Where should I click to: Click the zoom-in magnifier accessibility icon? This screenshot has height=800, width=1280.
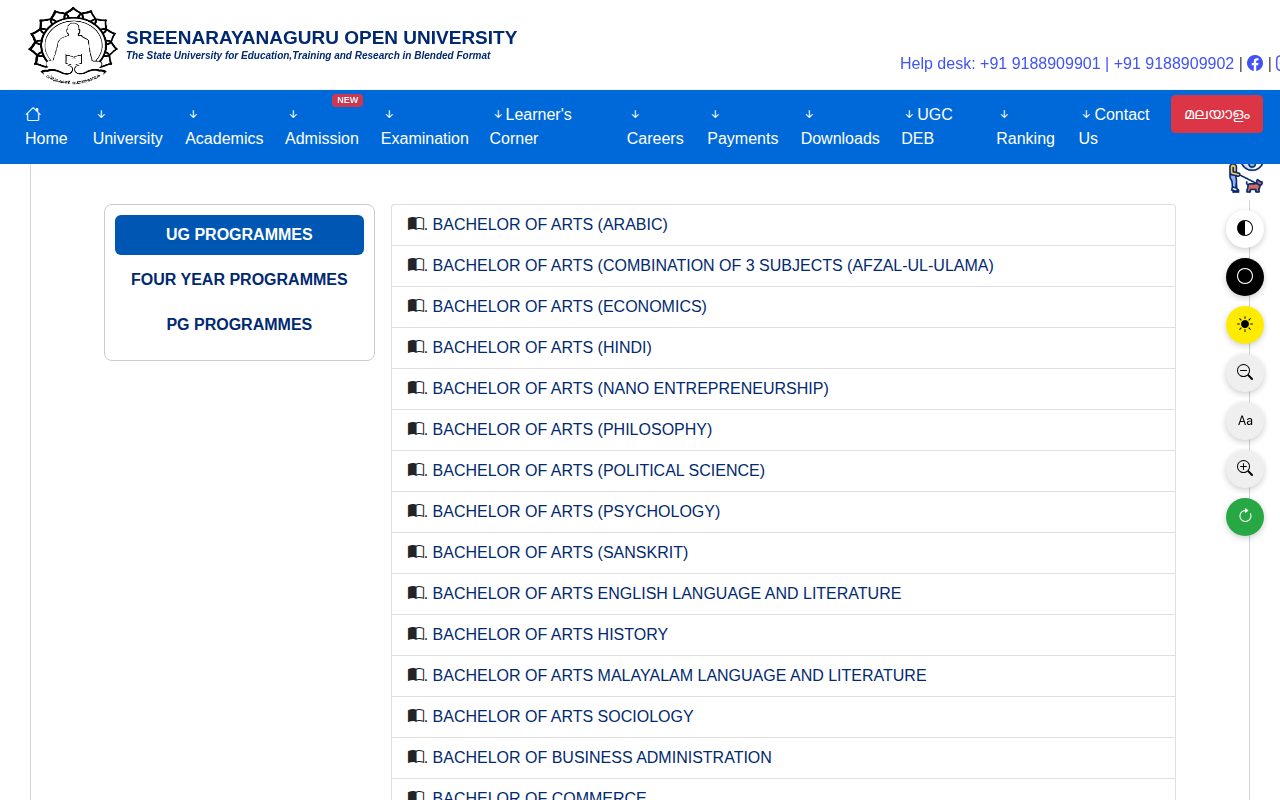1245,468
